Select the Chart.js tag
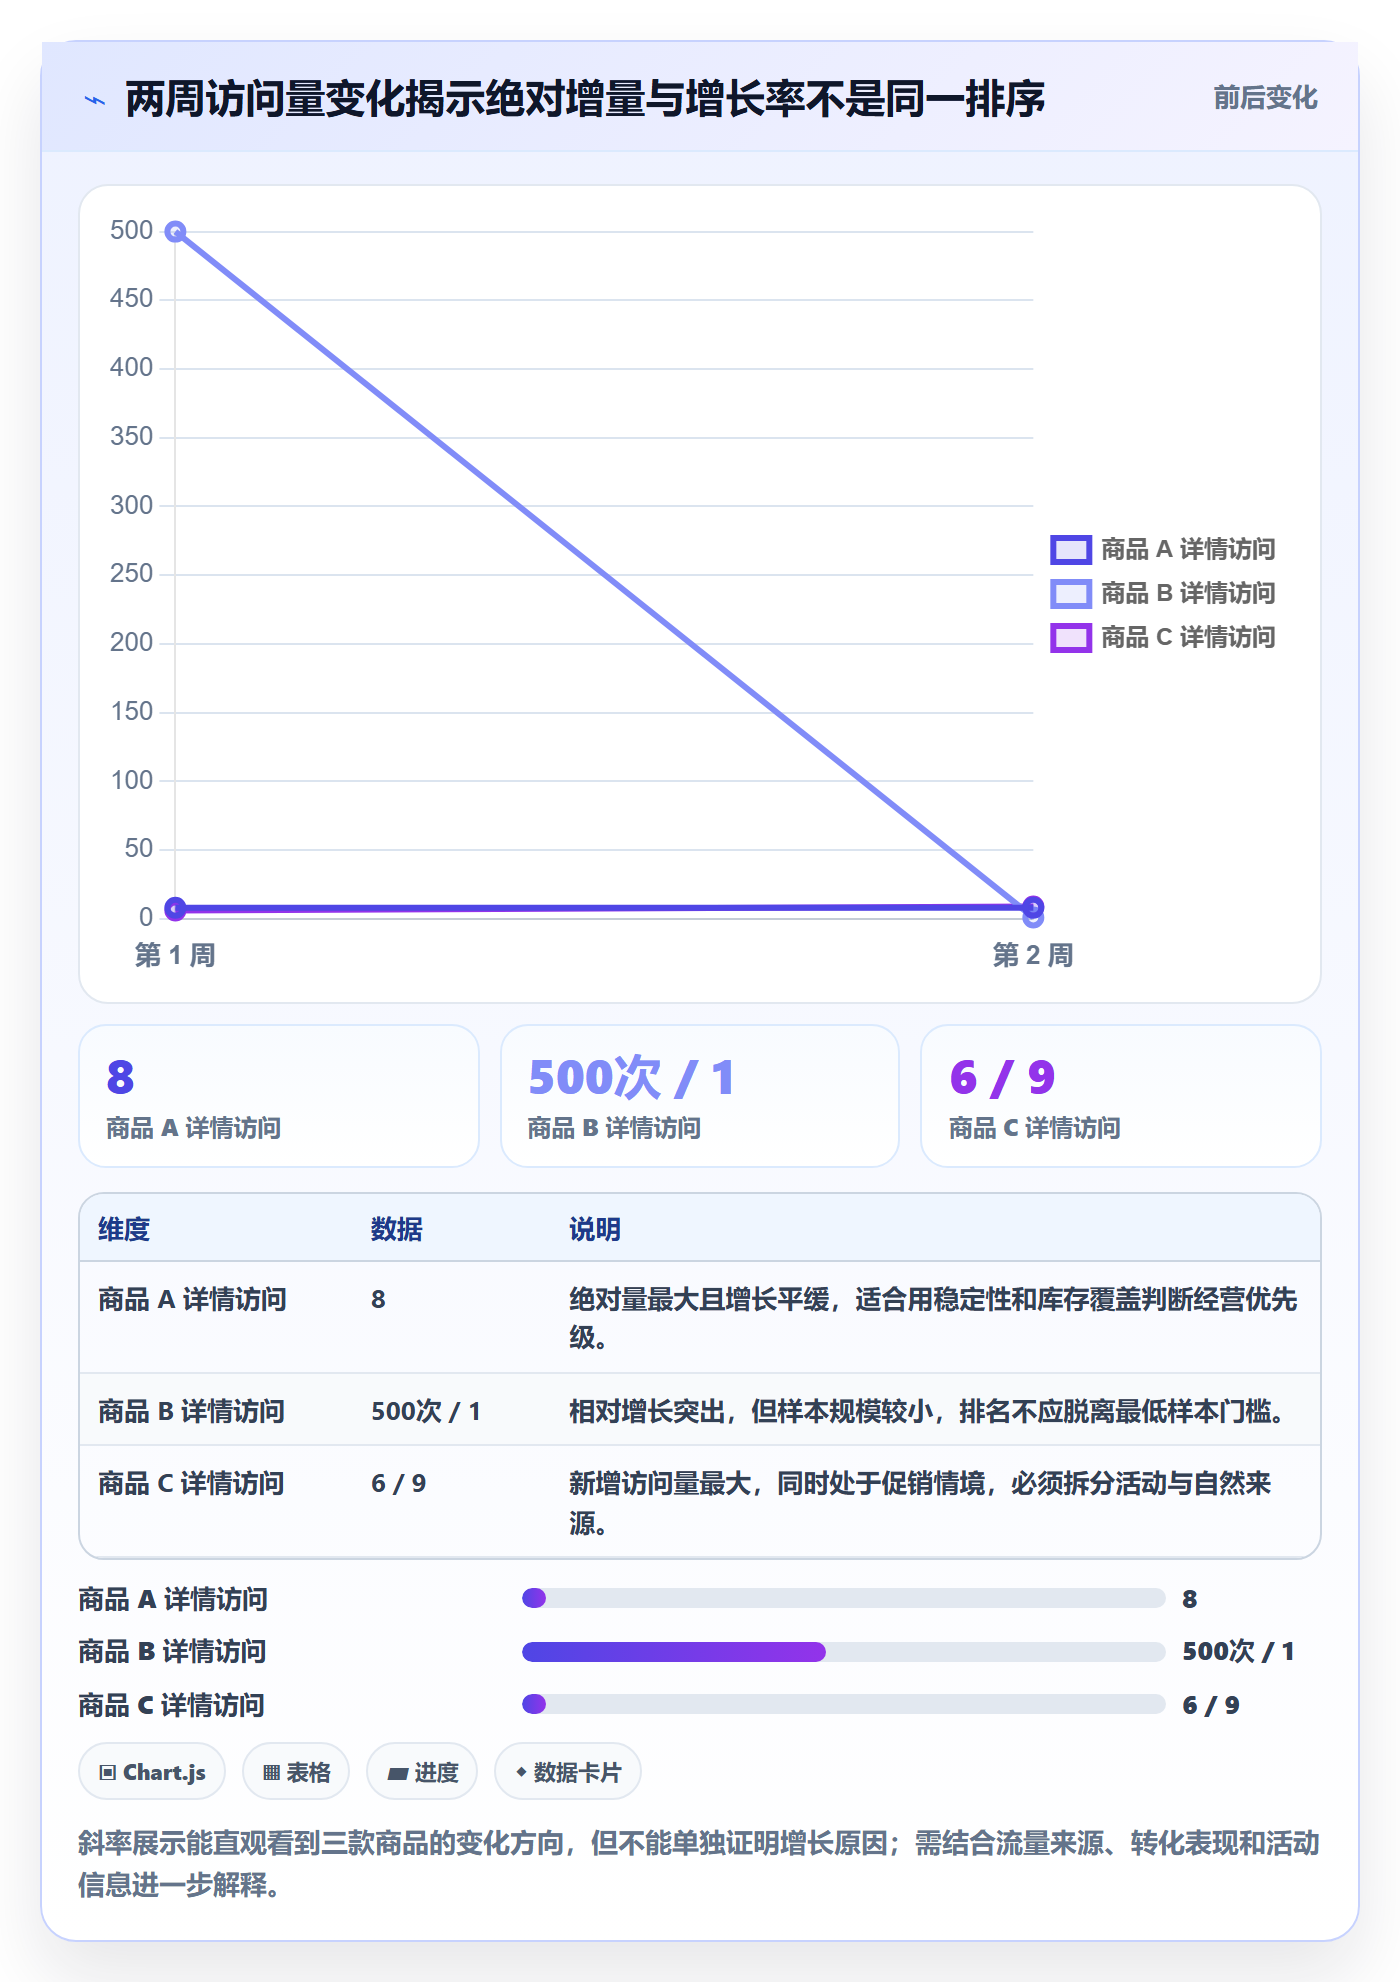 [152, 1772]
